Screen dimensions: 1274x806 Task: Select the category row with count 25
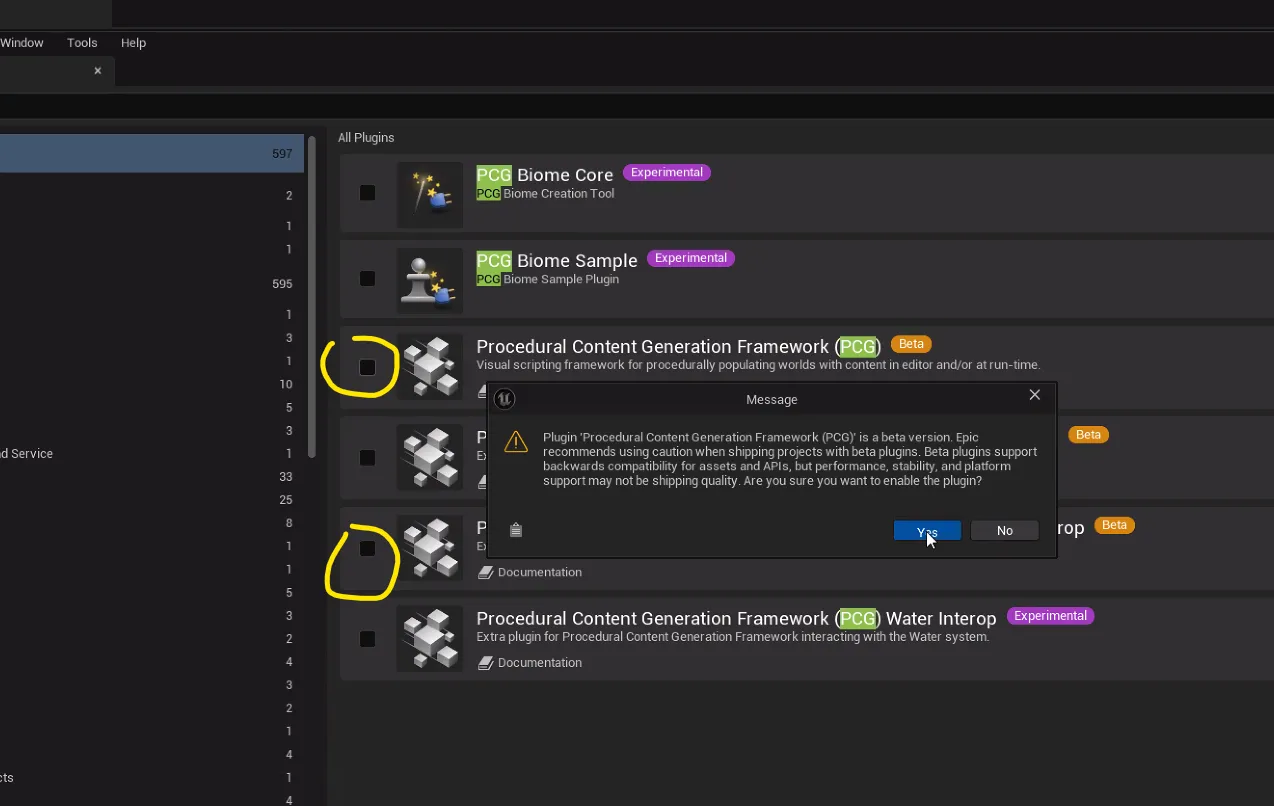(152, 500)
